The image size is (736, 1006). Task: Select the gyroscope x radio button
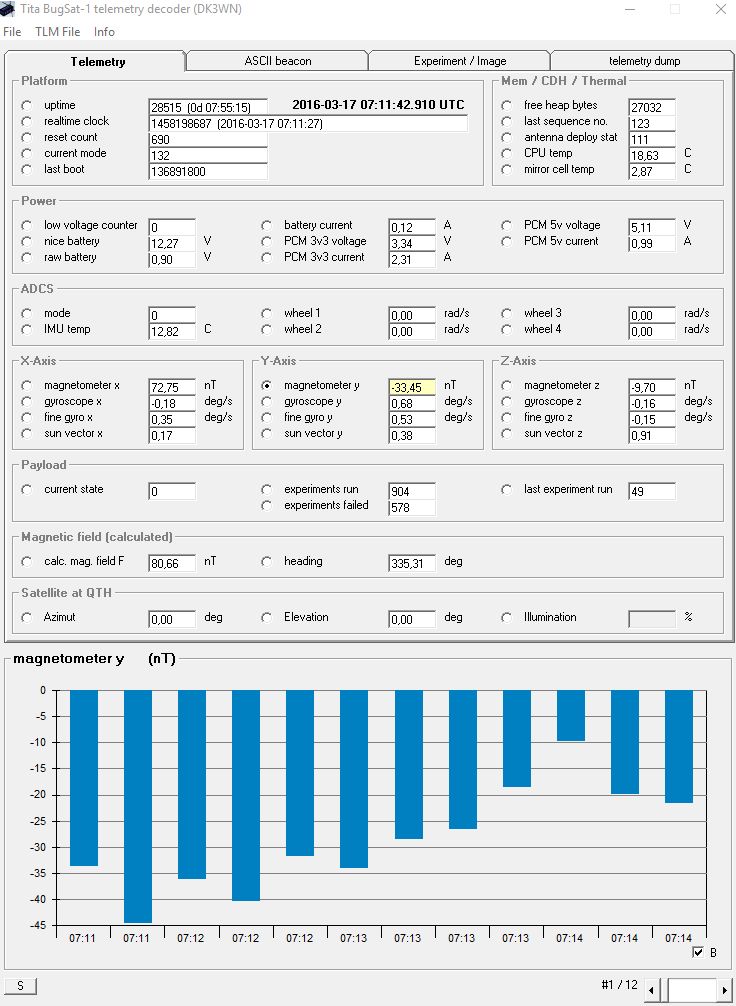(x=26, y=402)
